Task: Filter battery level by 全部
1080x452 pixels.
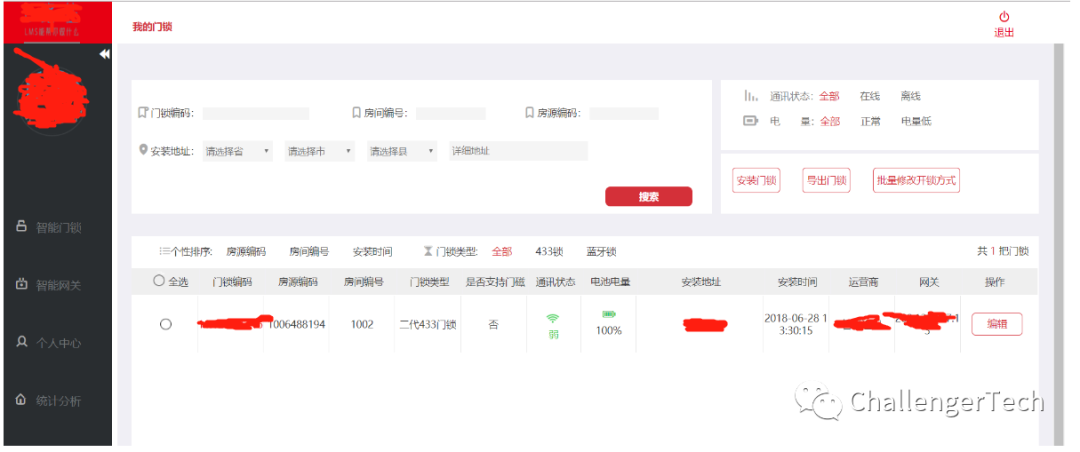Action: click(829, 121)
